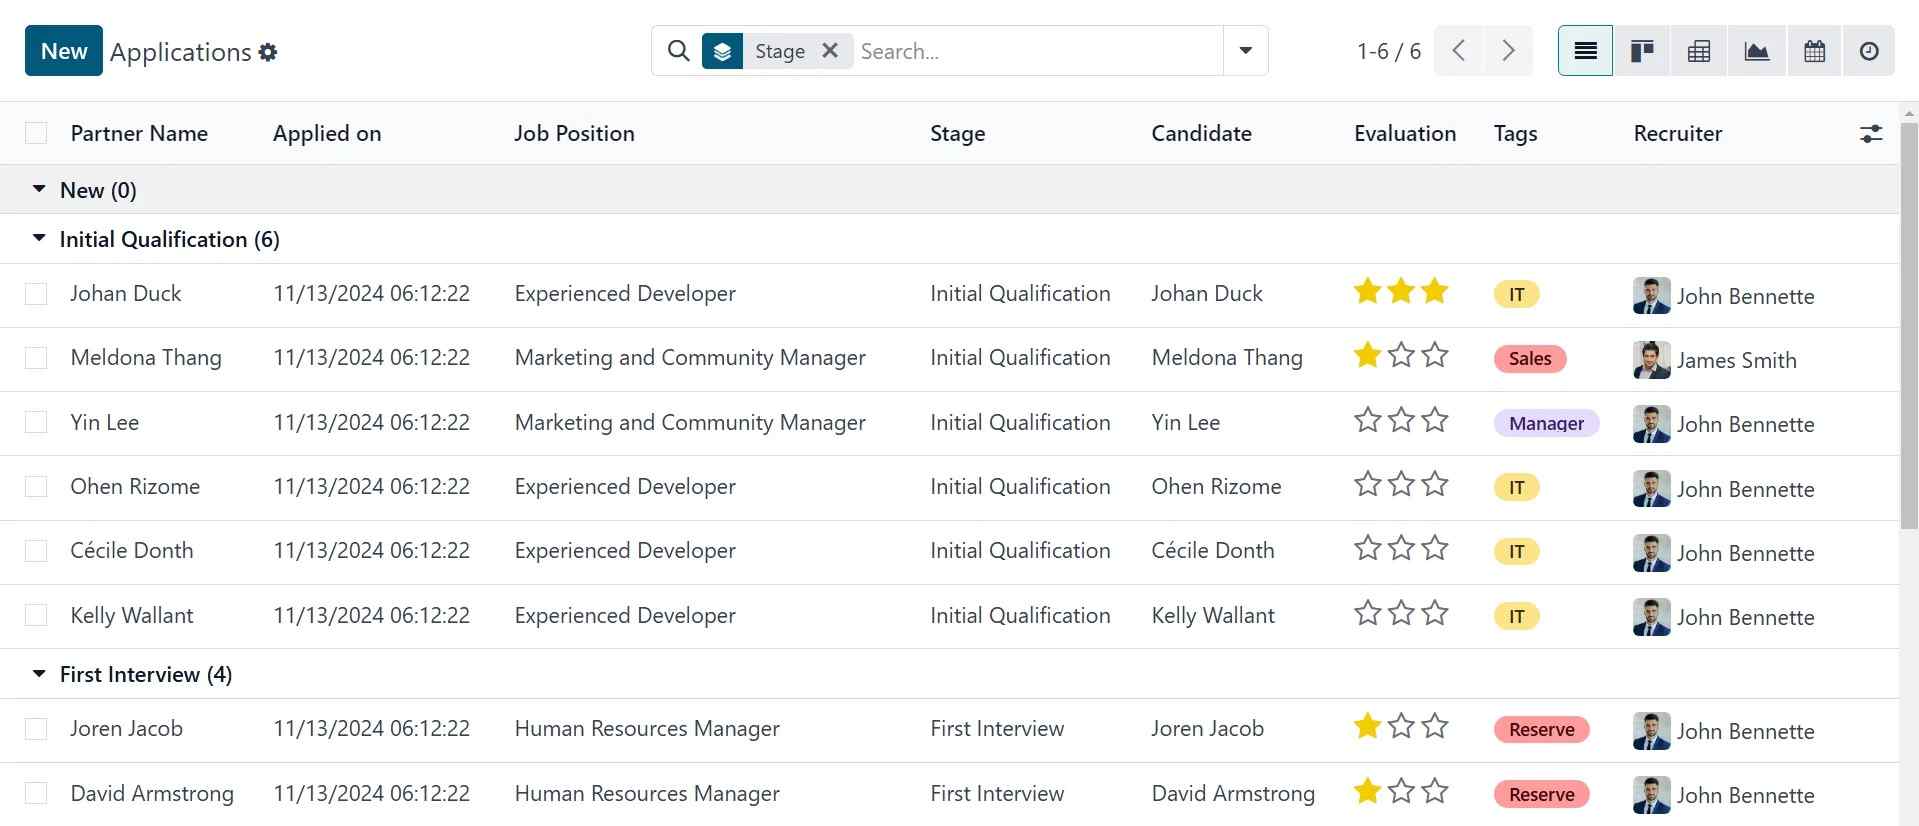Viewport: 1919px width, 826px height.
Task: Click the search magnifier icon
Action: [x=678, y=51]
